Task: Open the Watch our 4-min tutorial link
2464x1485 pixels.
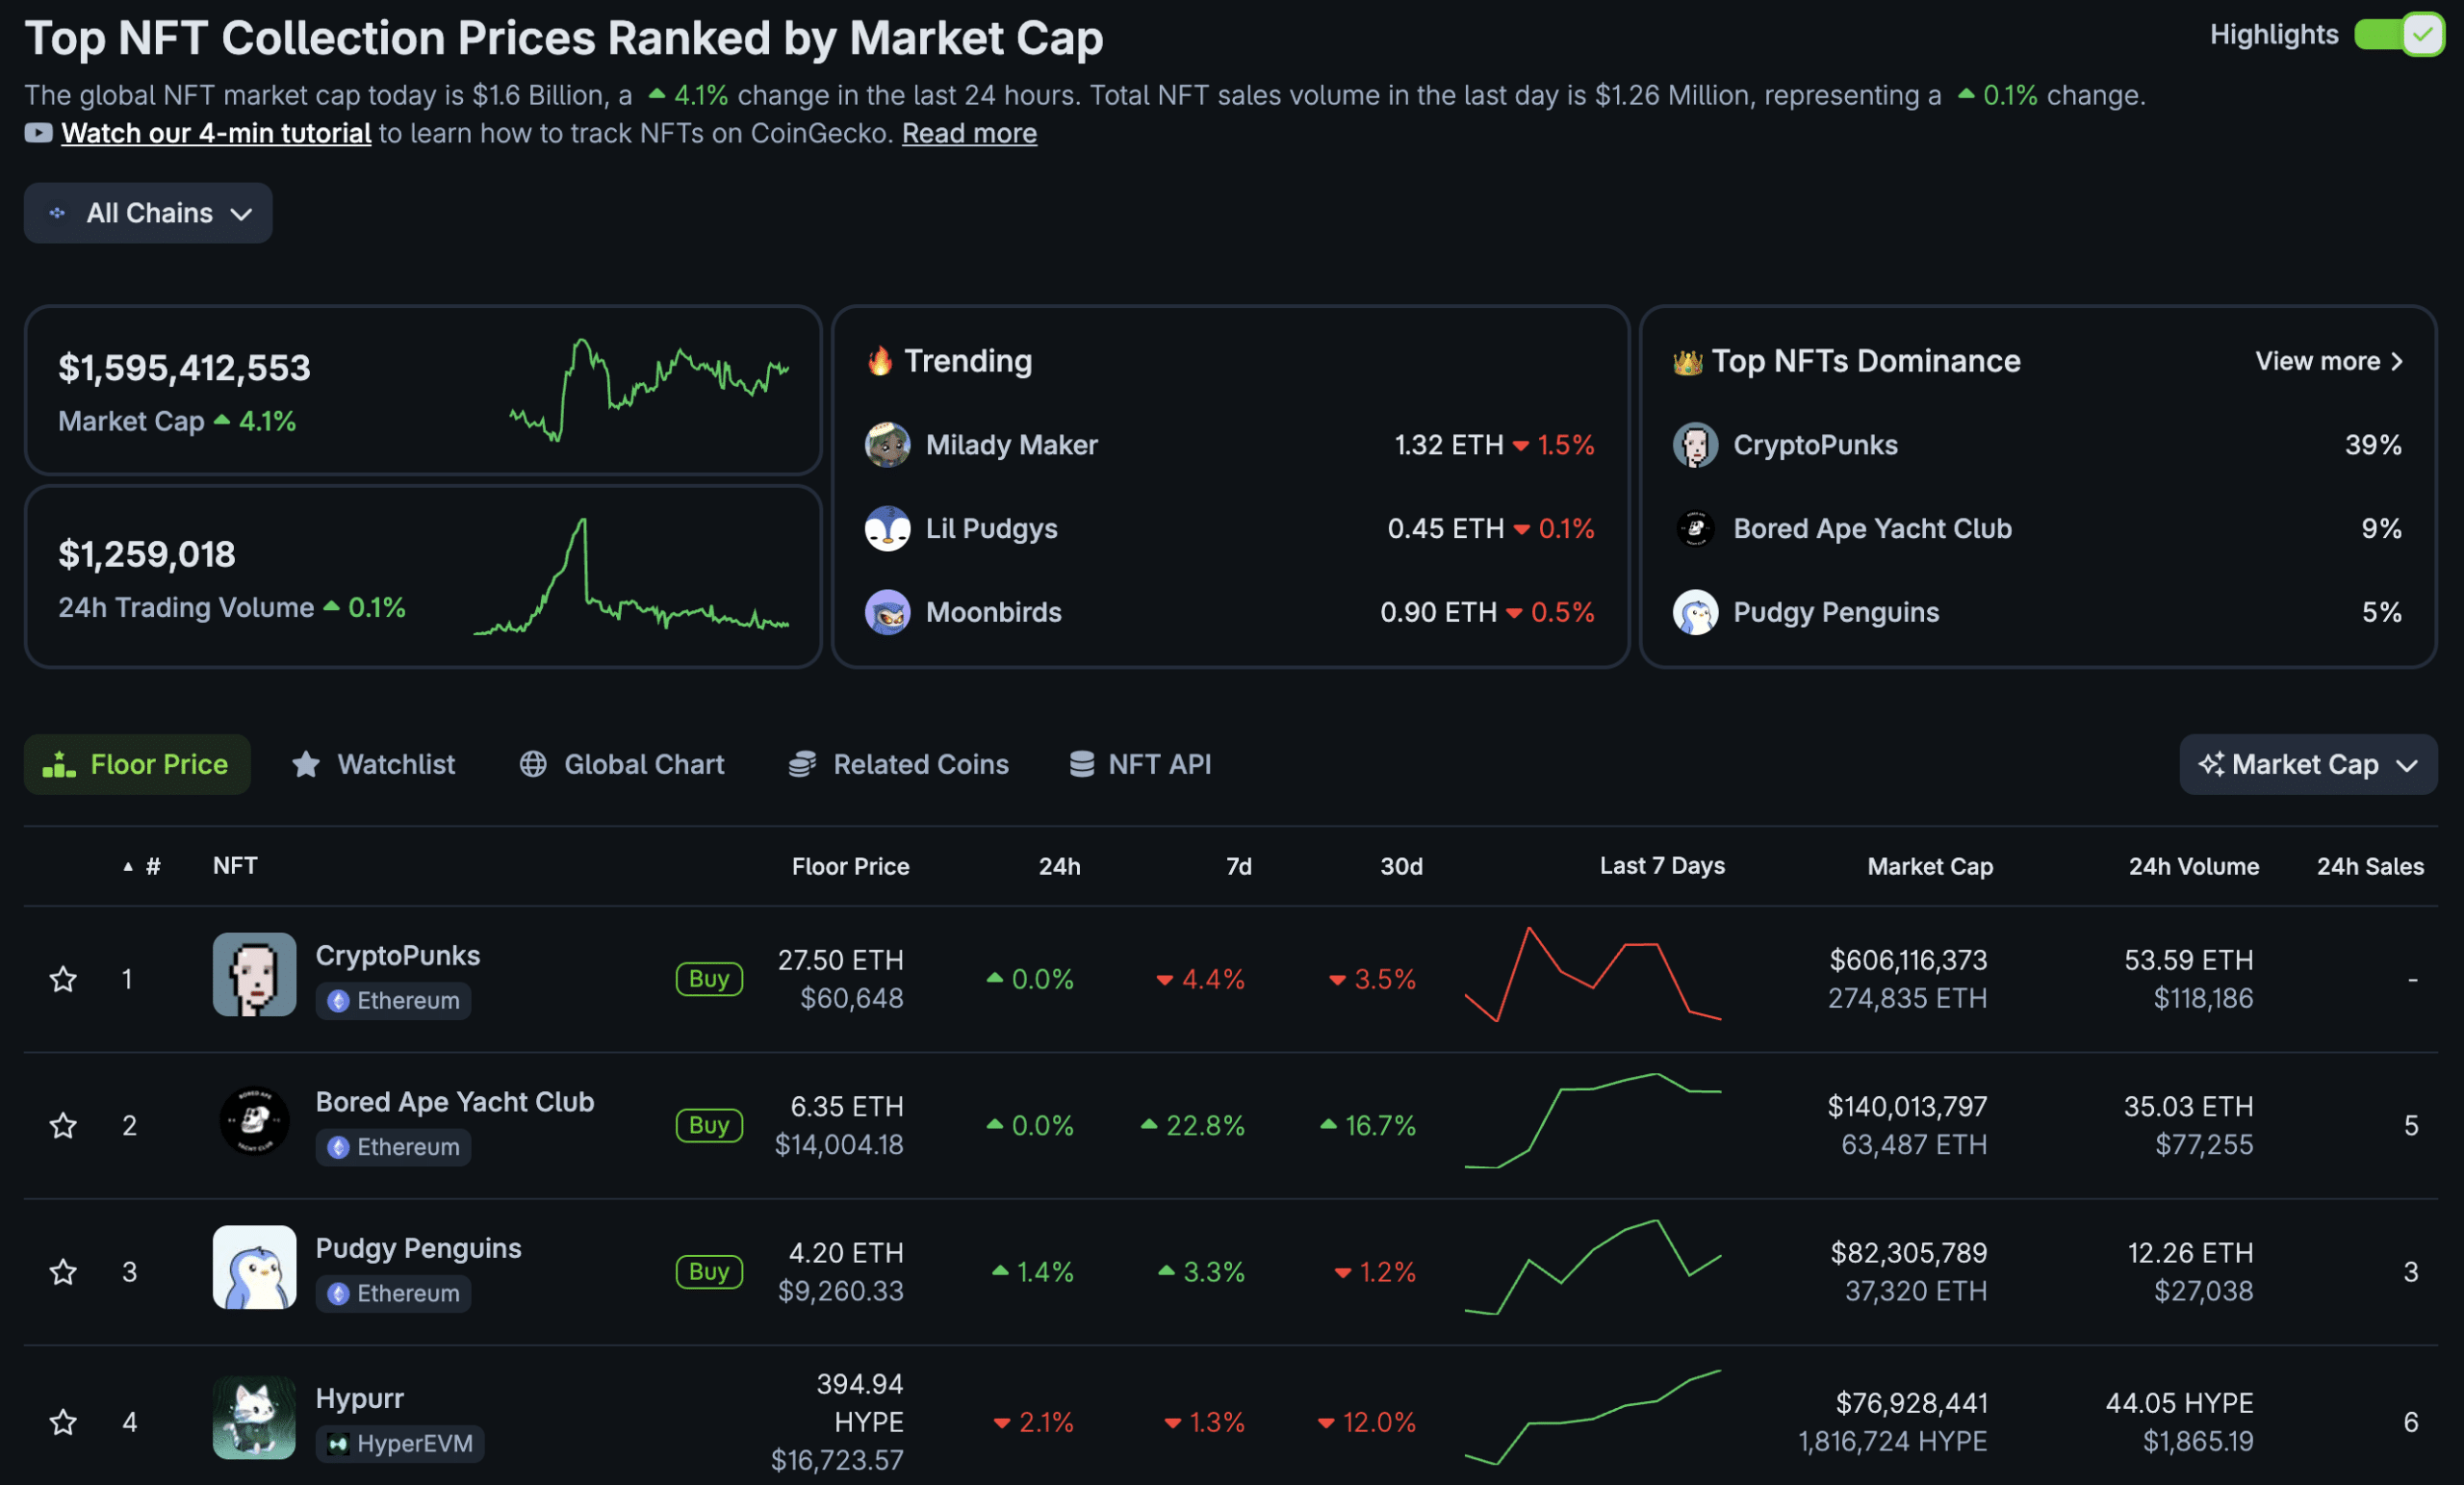Action: (216, 133)
